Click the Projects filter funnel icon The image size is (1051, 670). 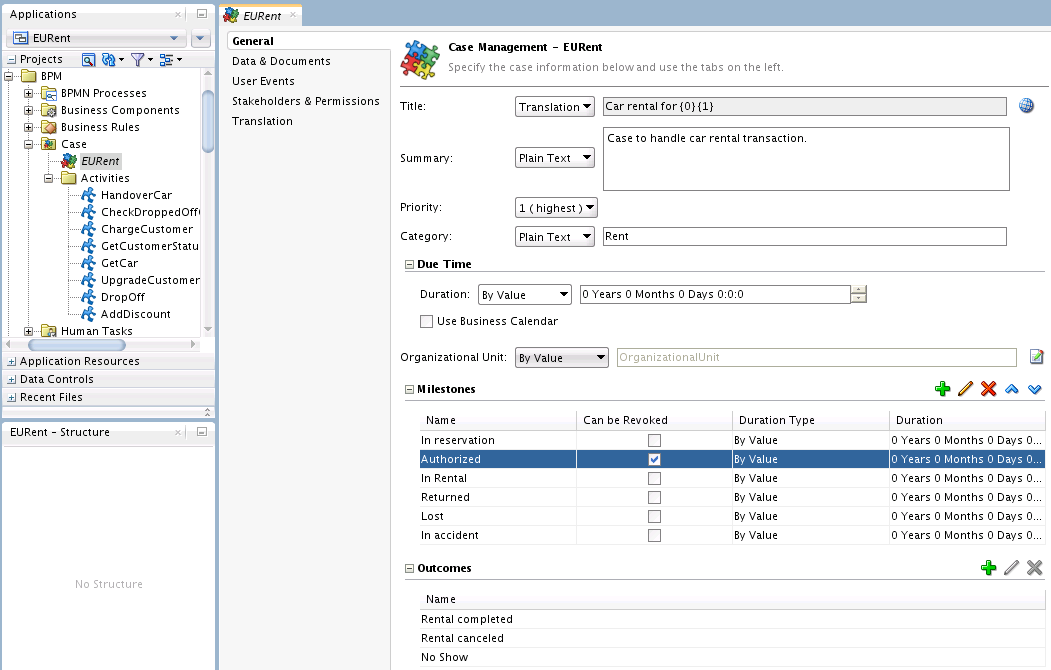click(138, 60)
